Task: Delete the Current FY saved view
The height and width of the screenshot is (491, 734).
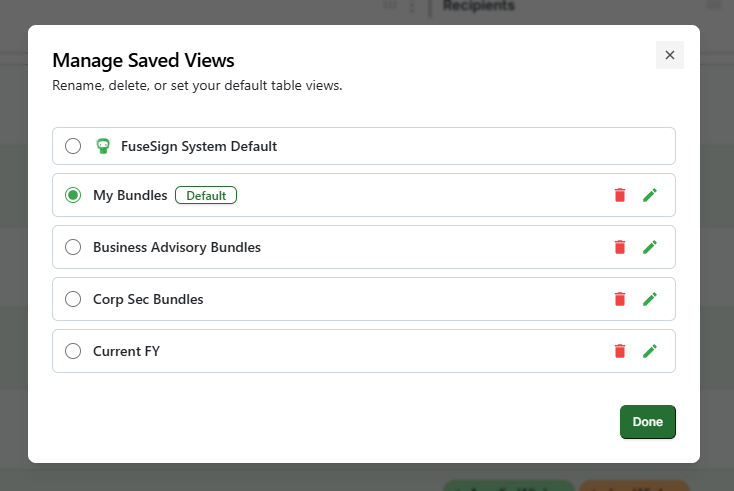Action: pos(620,351)
